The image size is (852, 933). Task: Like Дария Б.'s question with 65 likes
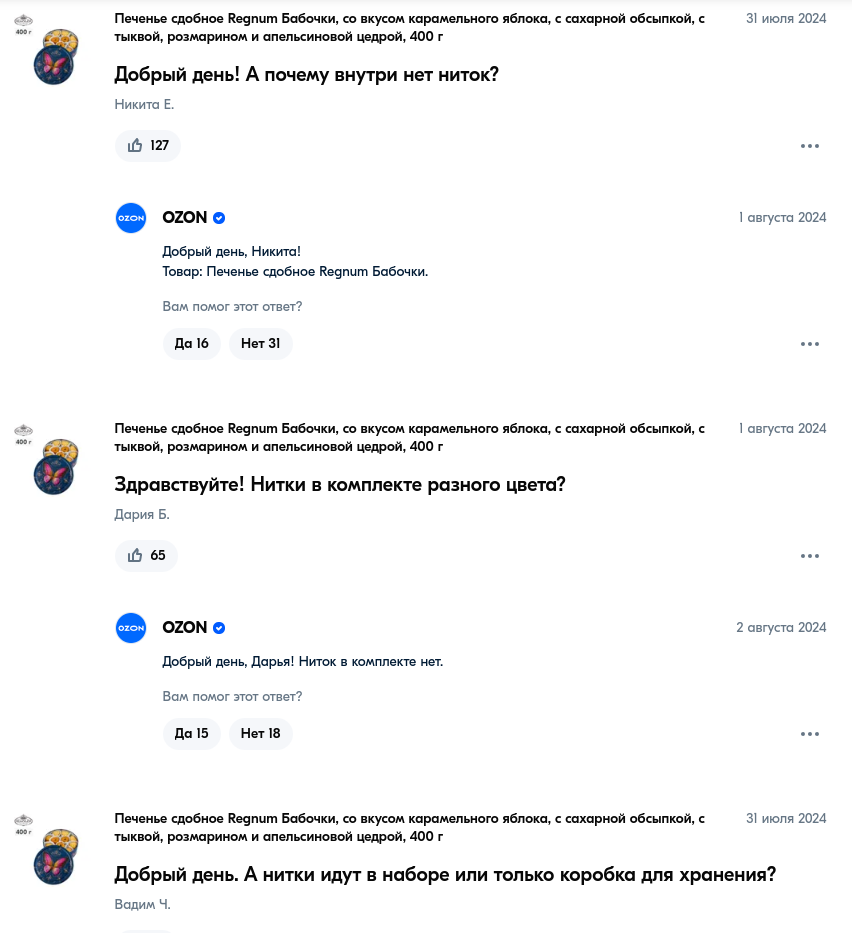pos(146,556)
